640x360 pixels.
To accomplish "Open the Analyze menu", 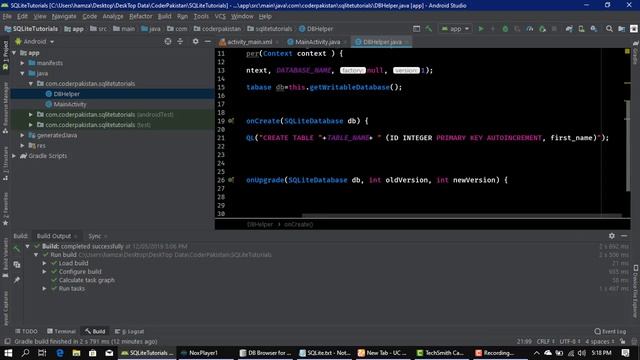I will tap(113, 16).
